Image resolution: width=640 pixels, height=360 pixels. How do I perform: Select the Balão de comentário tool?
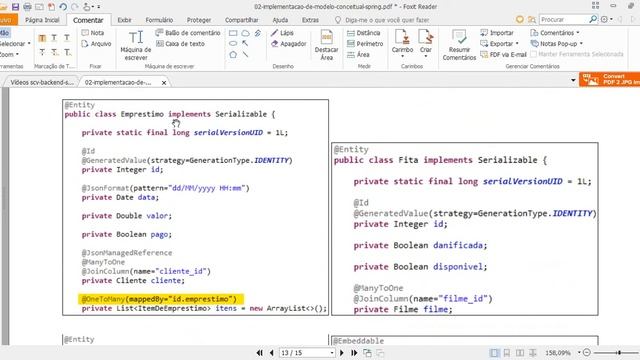coord(188,33)
